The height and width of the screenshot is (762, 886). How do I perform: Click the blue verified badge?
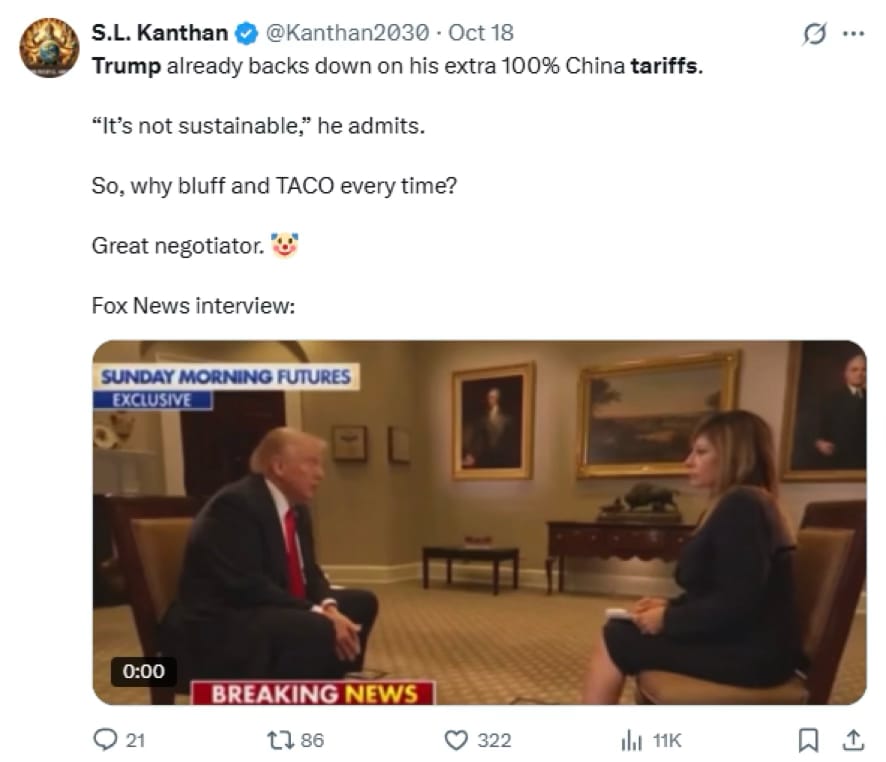tap(246, 33)
